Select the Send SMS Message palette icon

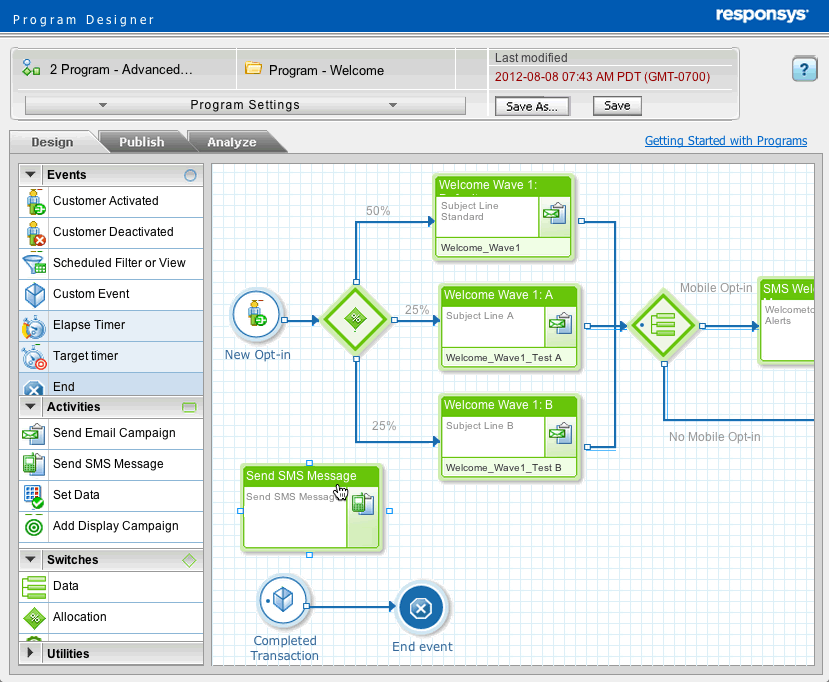point(34,464)
